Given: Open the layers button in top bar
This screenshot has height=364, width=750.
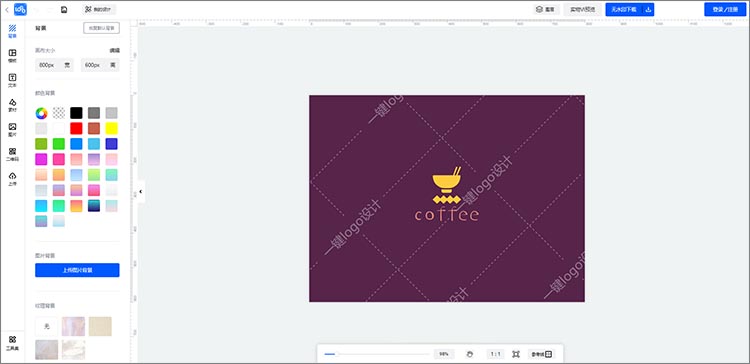Looking at the screenshot, I should (x=545, y=10).
